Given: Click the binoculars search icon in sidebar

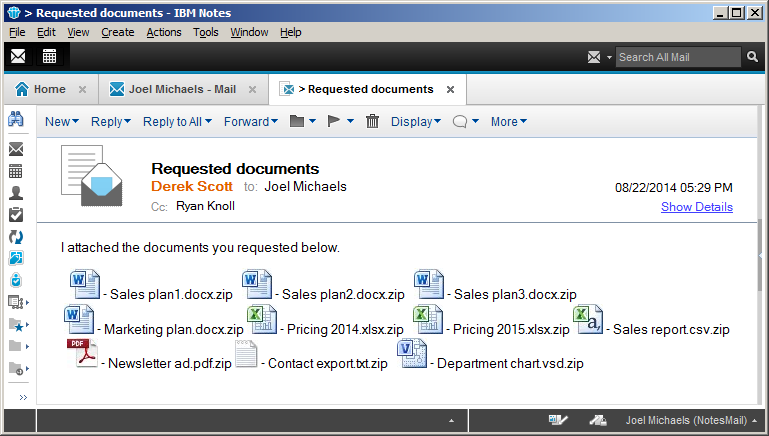Looking at the screenshot, I should [16, 120].
